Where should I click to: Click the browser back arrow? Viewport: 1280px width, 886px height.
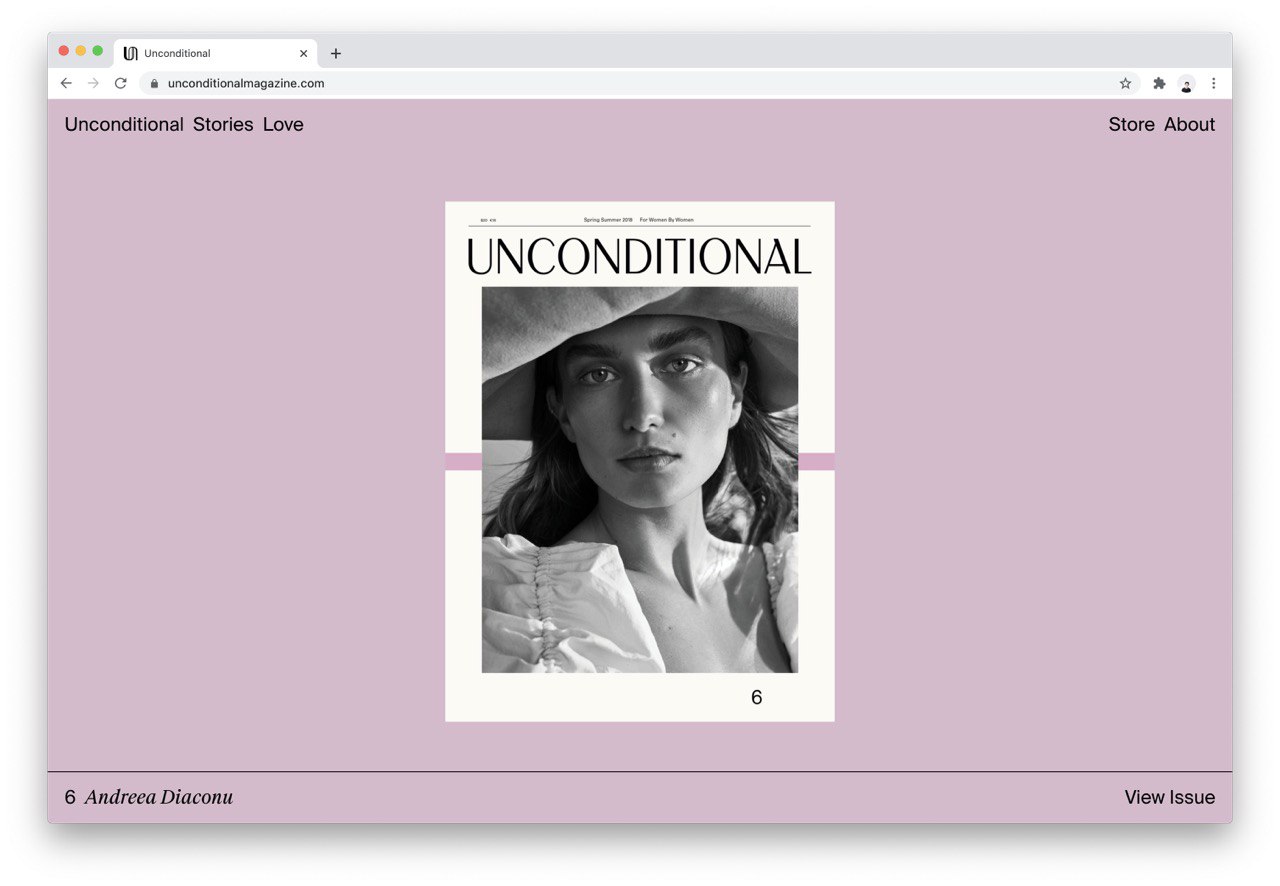coord(66,83)
